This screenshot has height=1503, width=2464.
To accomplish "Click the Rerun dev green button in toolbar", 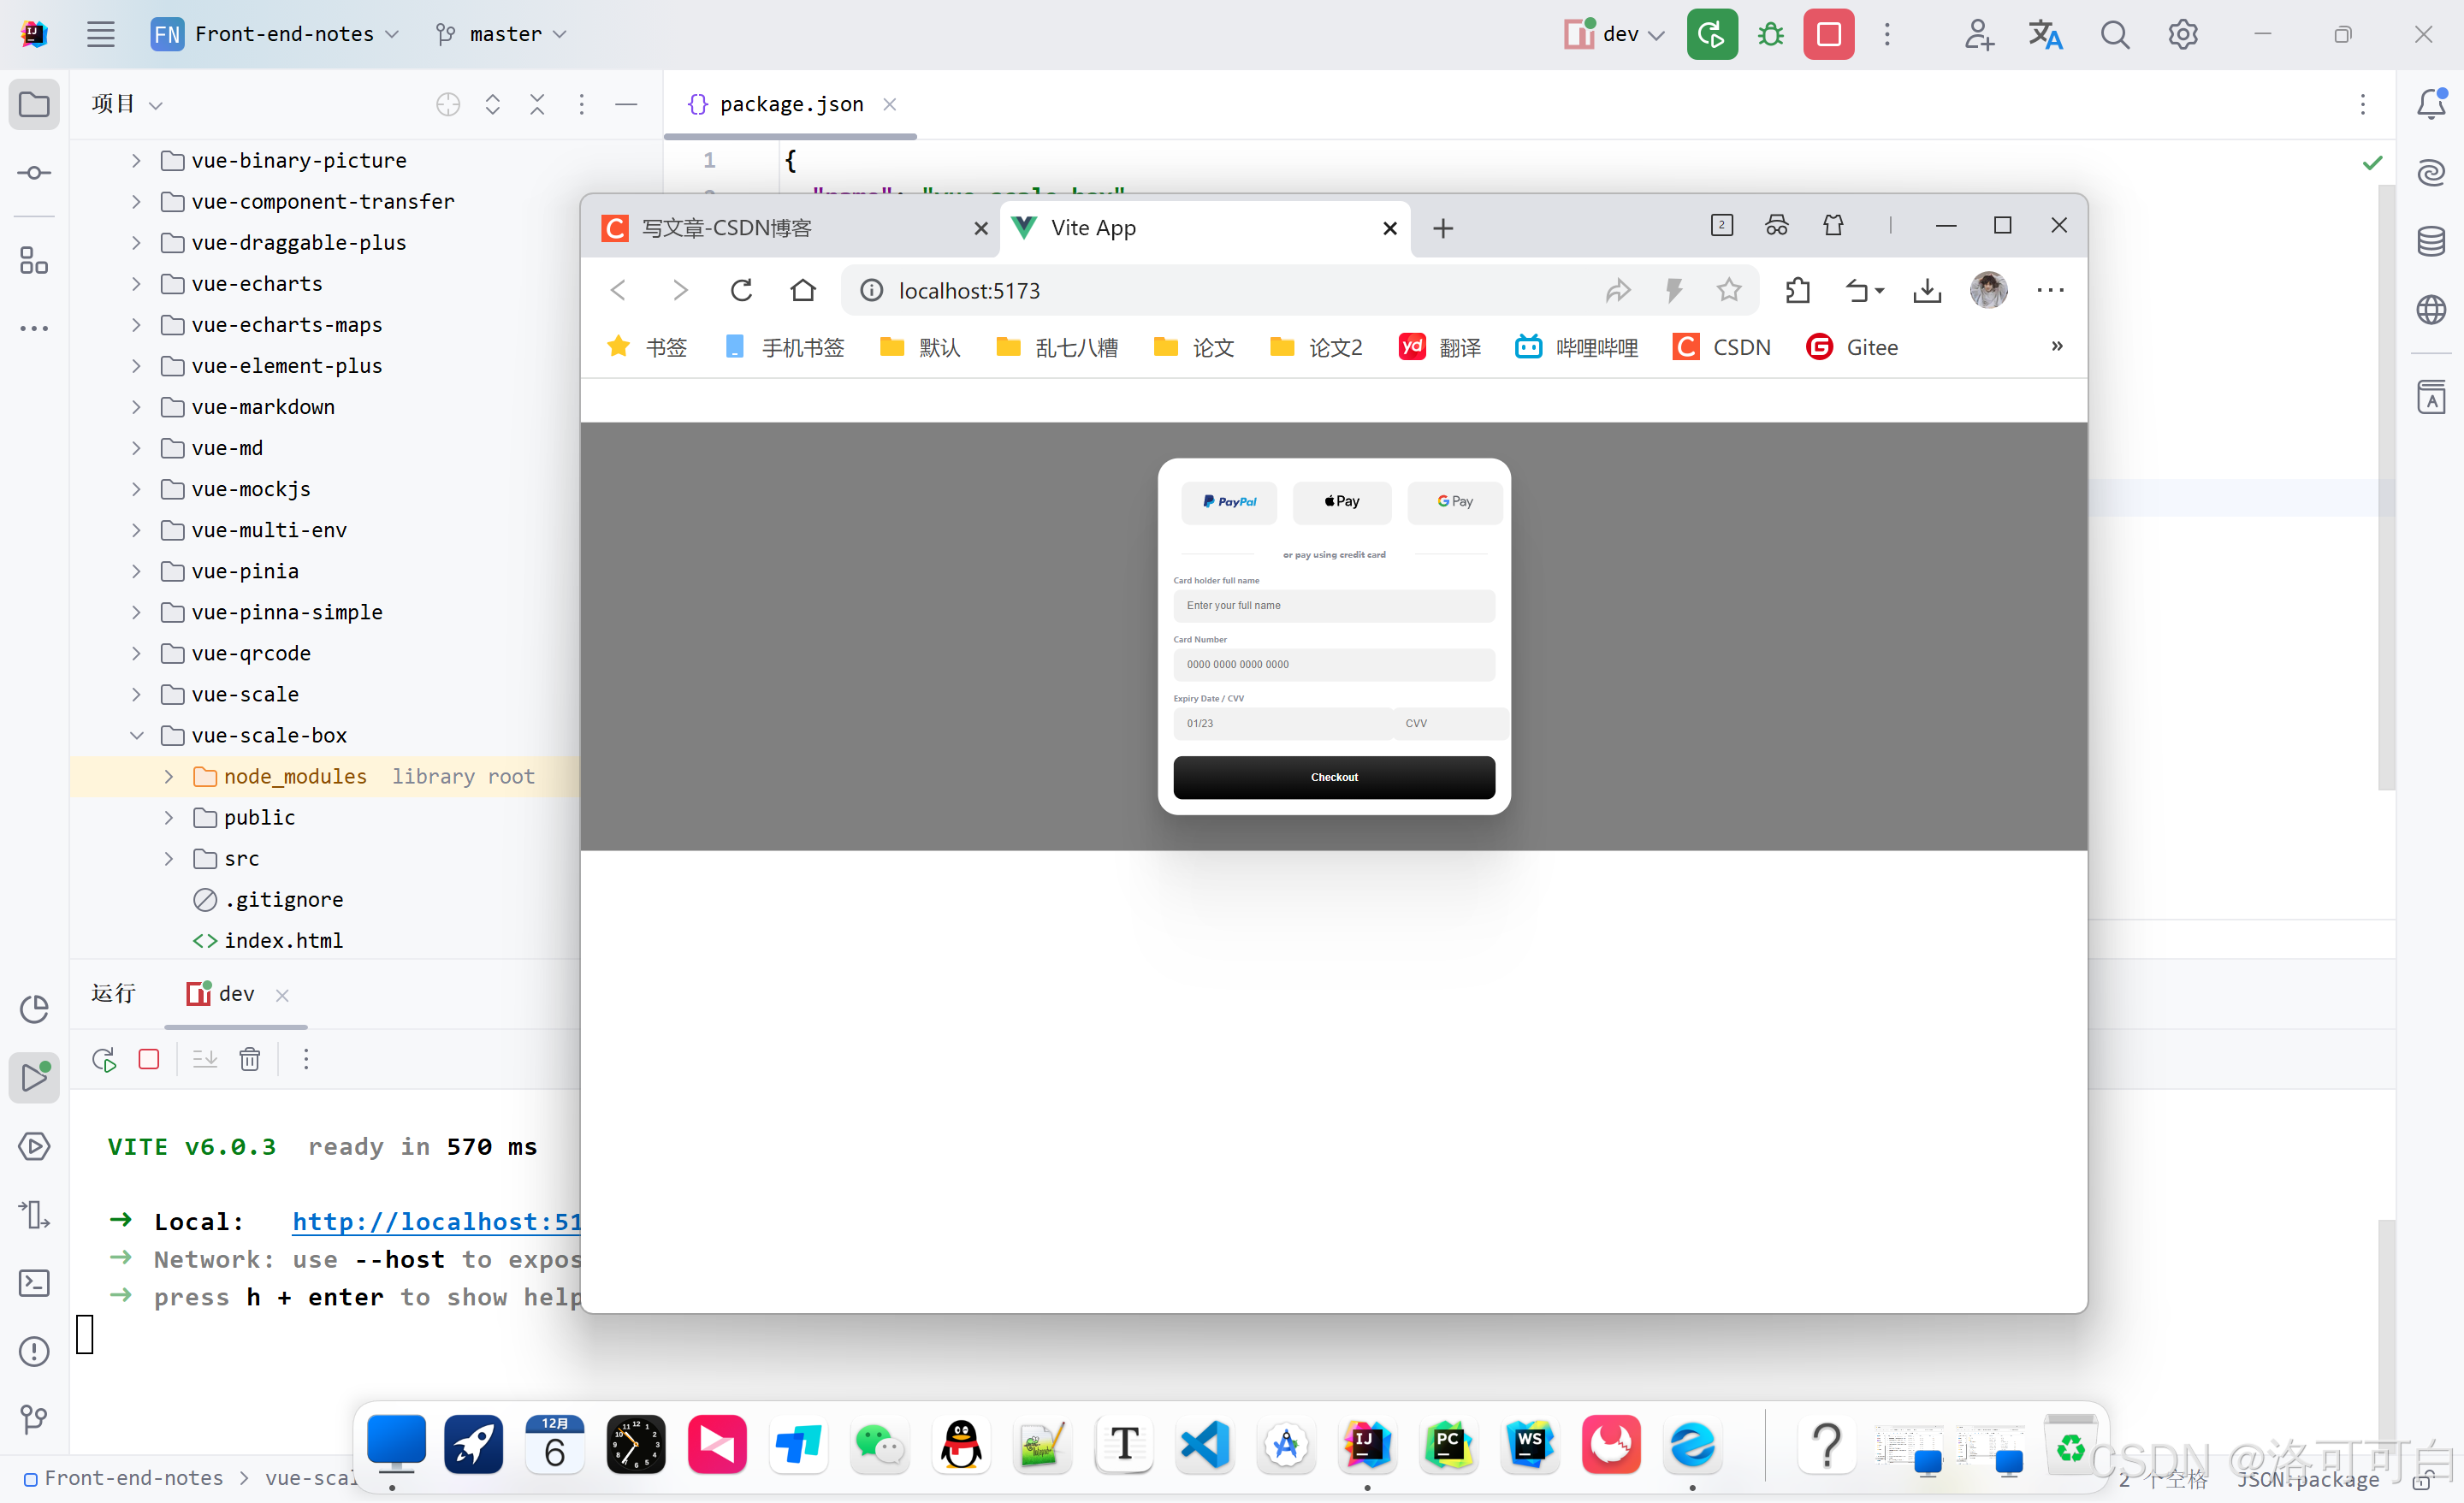I will pos(1711,34).
